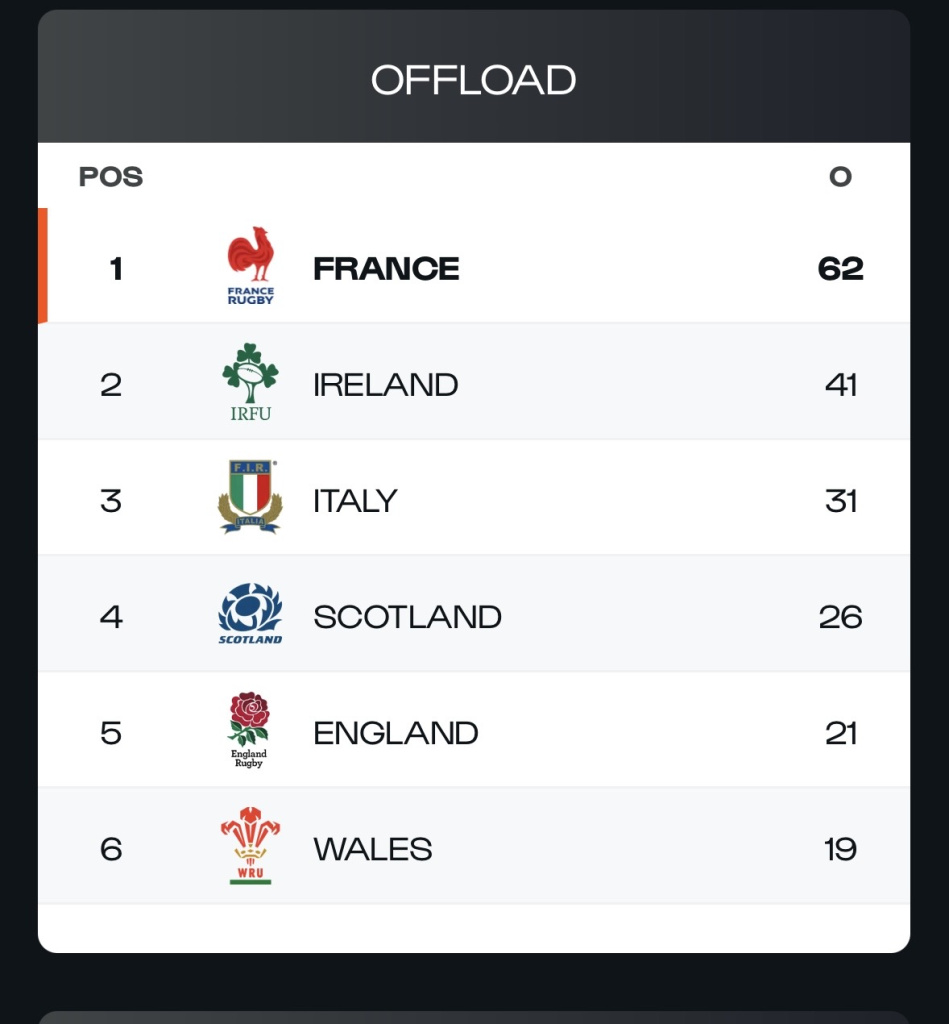
Task: Tap the ENGLAND team name
Action: [x=395, y=733]
